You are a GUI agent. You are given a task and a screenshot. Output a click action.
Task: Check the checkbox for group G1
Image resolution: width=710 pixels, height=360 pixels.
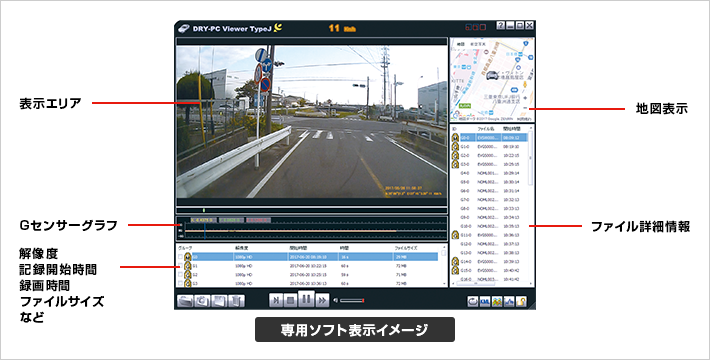180,266
